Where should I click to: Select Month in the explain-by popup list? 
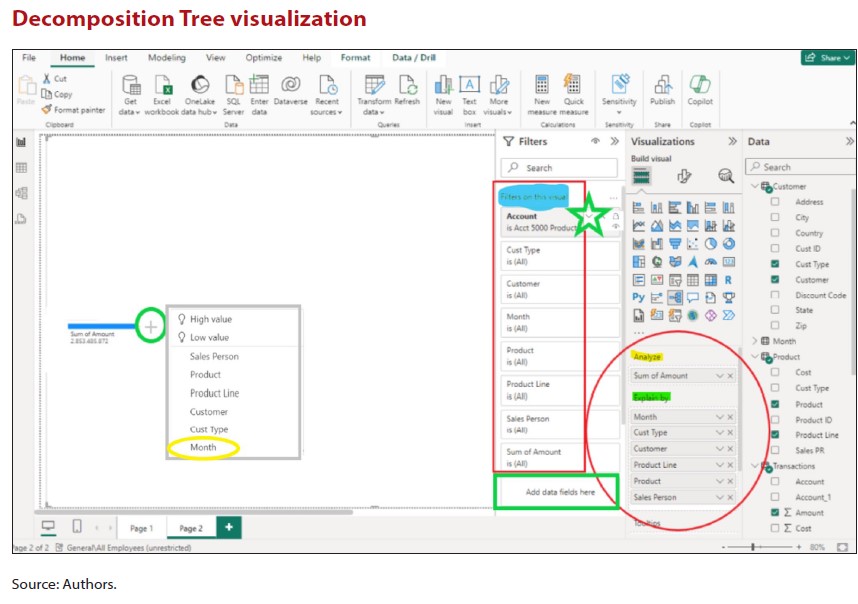203,448
